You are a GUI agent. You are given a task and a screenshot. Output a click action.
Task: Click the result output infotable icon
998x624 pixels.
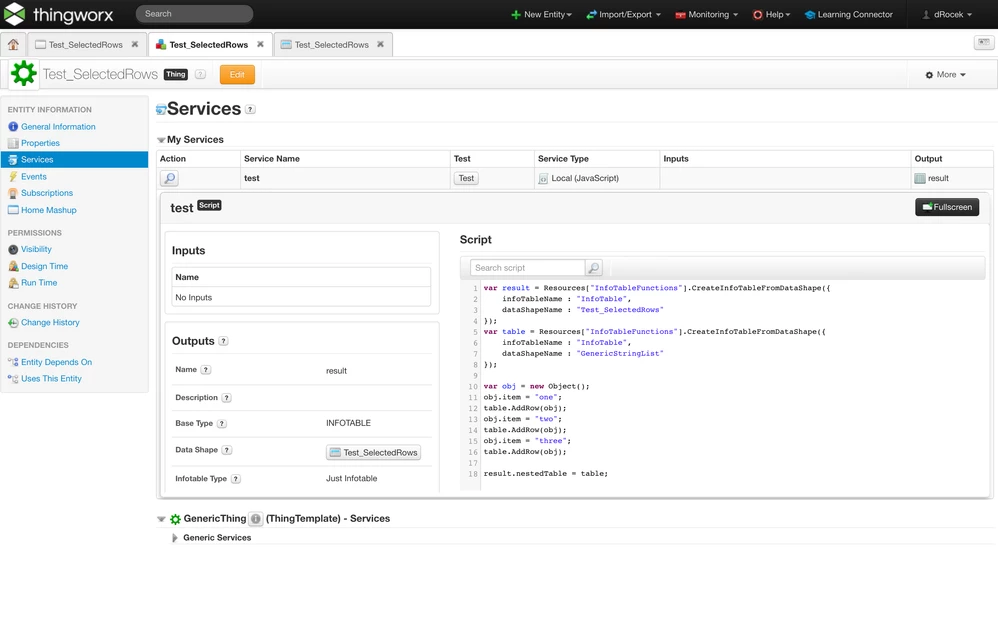tap(920, 178)
